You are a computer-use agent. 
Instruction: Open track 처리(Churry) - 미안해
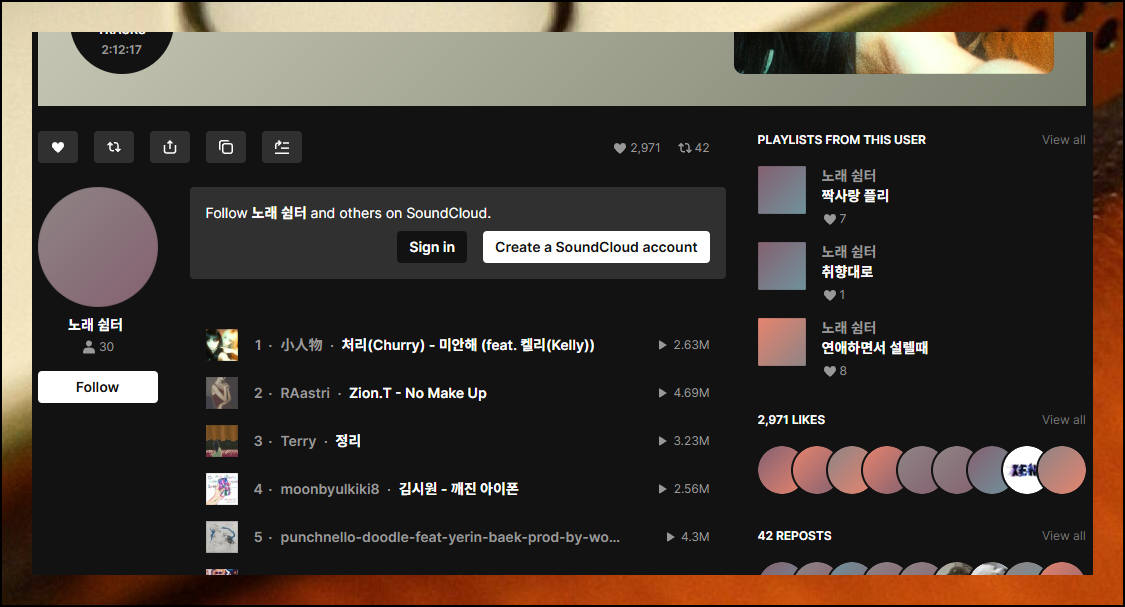coord(468,345)
